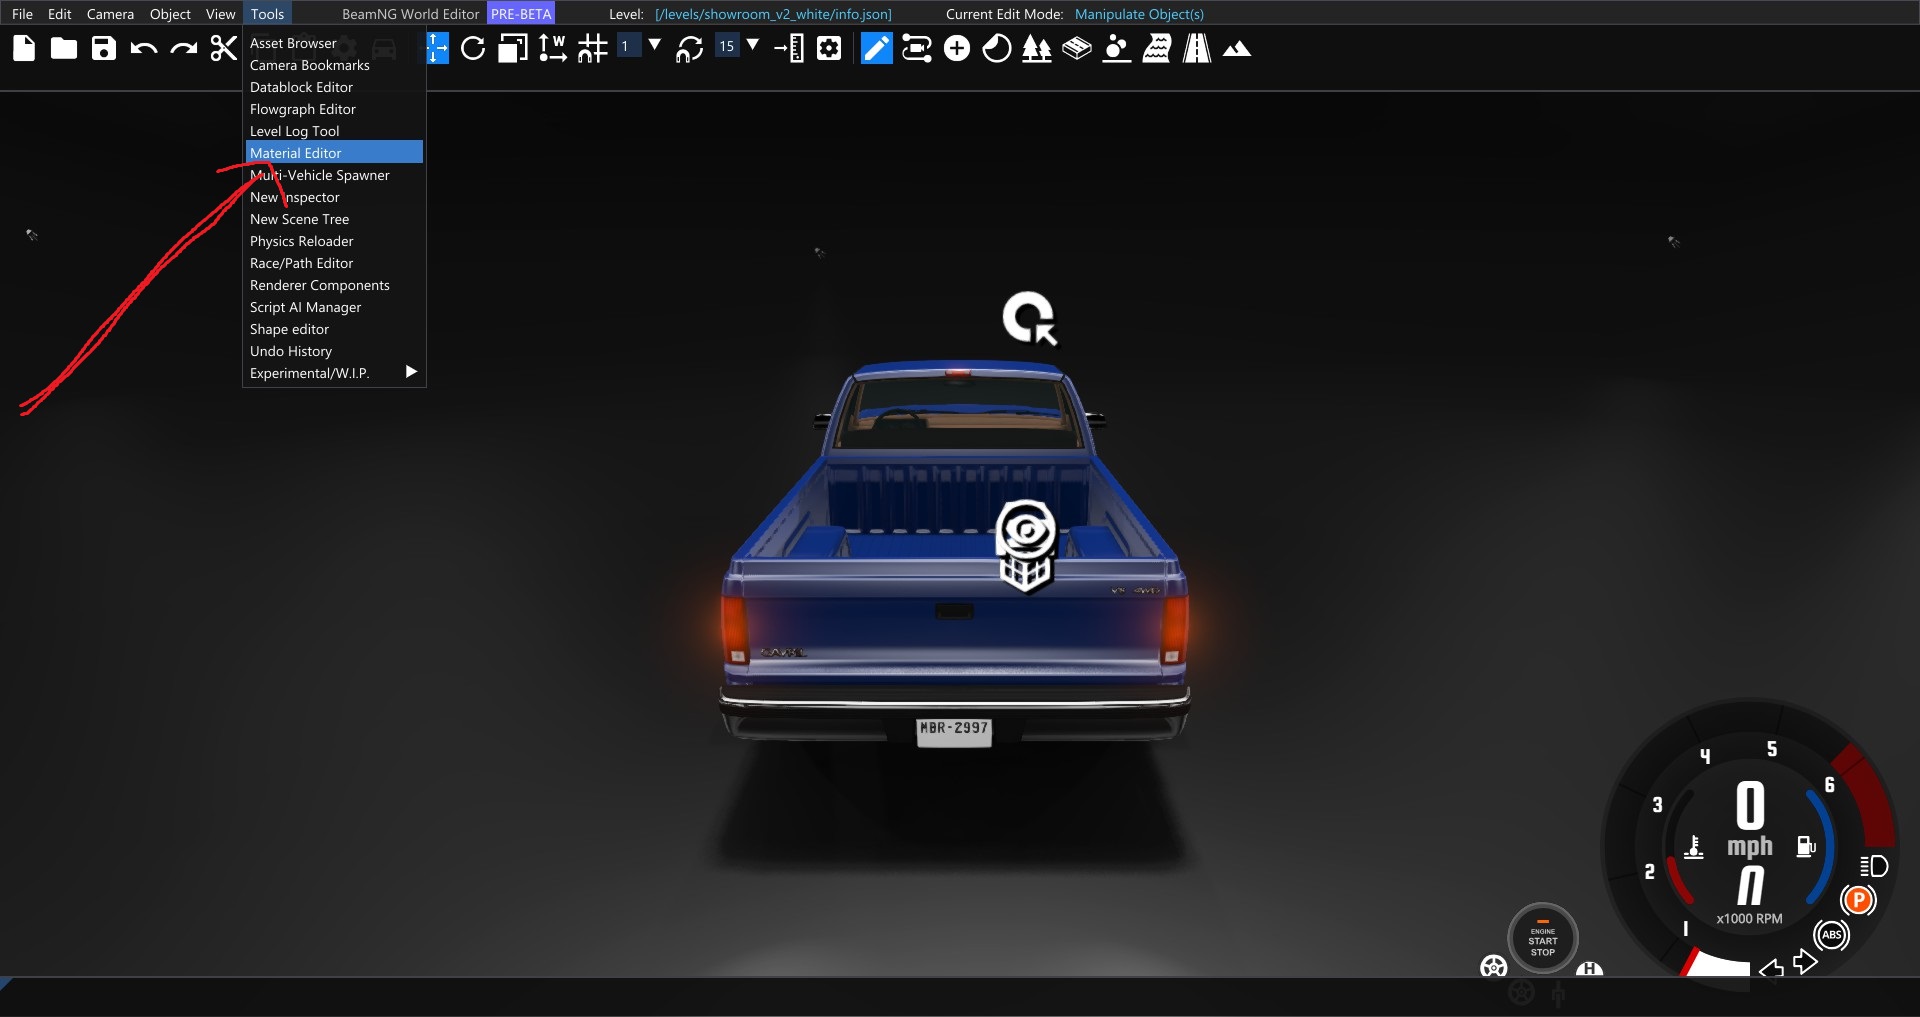Select the scale gizmo tool

513,48
